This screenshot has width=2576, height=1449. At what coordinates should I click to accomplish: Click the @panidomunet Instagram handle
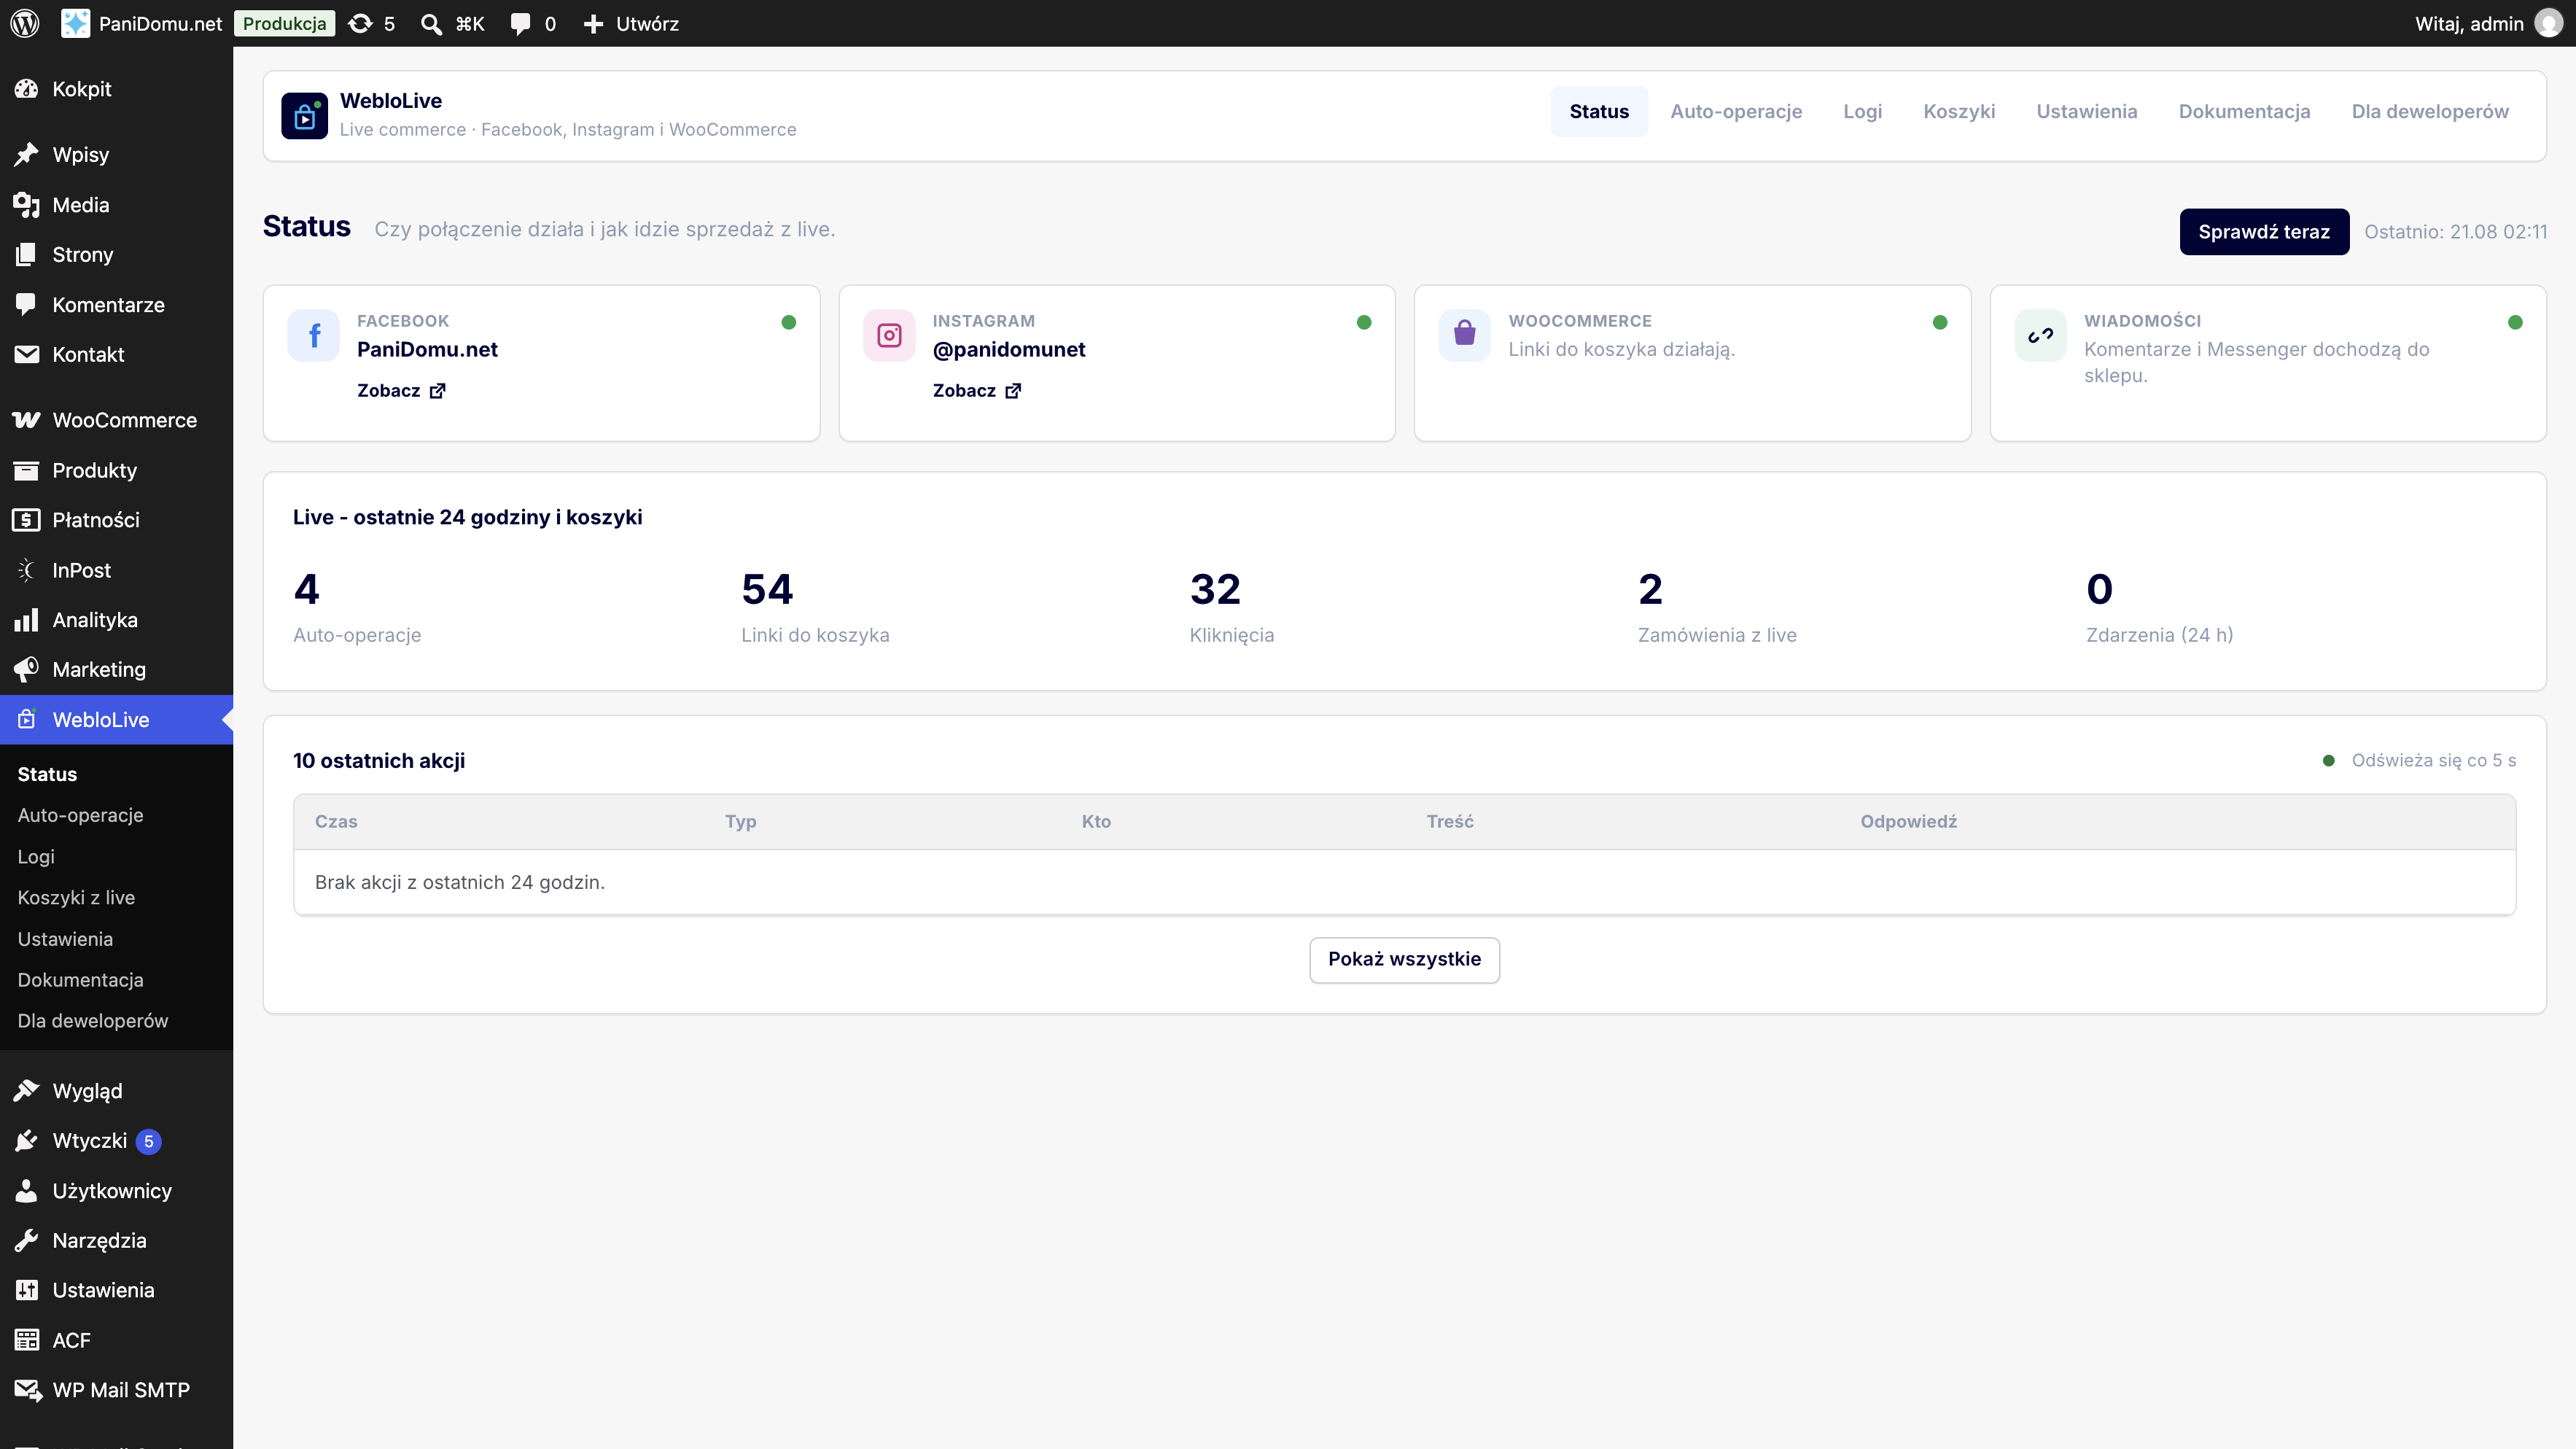[x=1008, y=350]
